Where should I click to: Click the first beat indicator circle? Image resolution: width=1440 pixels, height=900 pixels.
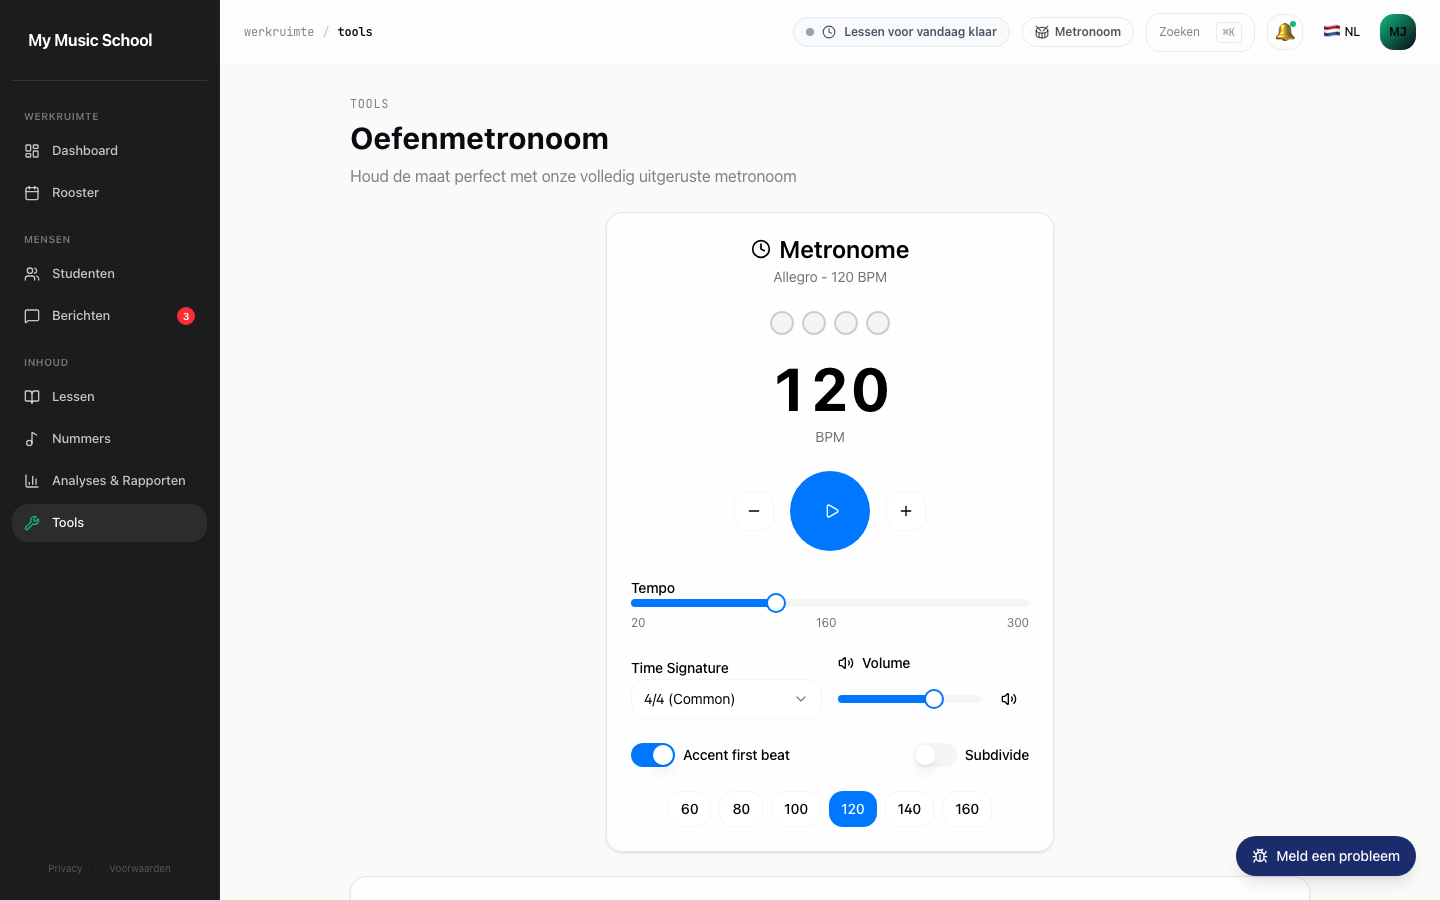click(782, 323)
